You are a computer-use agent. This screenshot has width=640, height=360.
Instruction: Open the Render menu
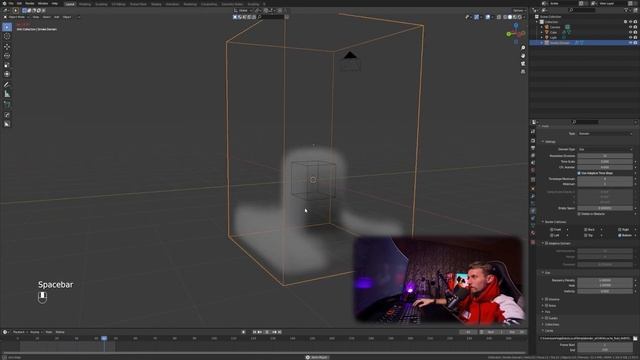click(x=30, y=3)
